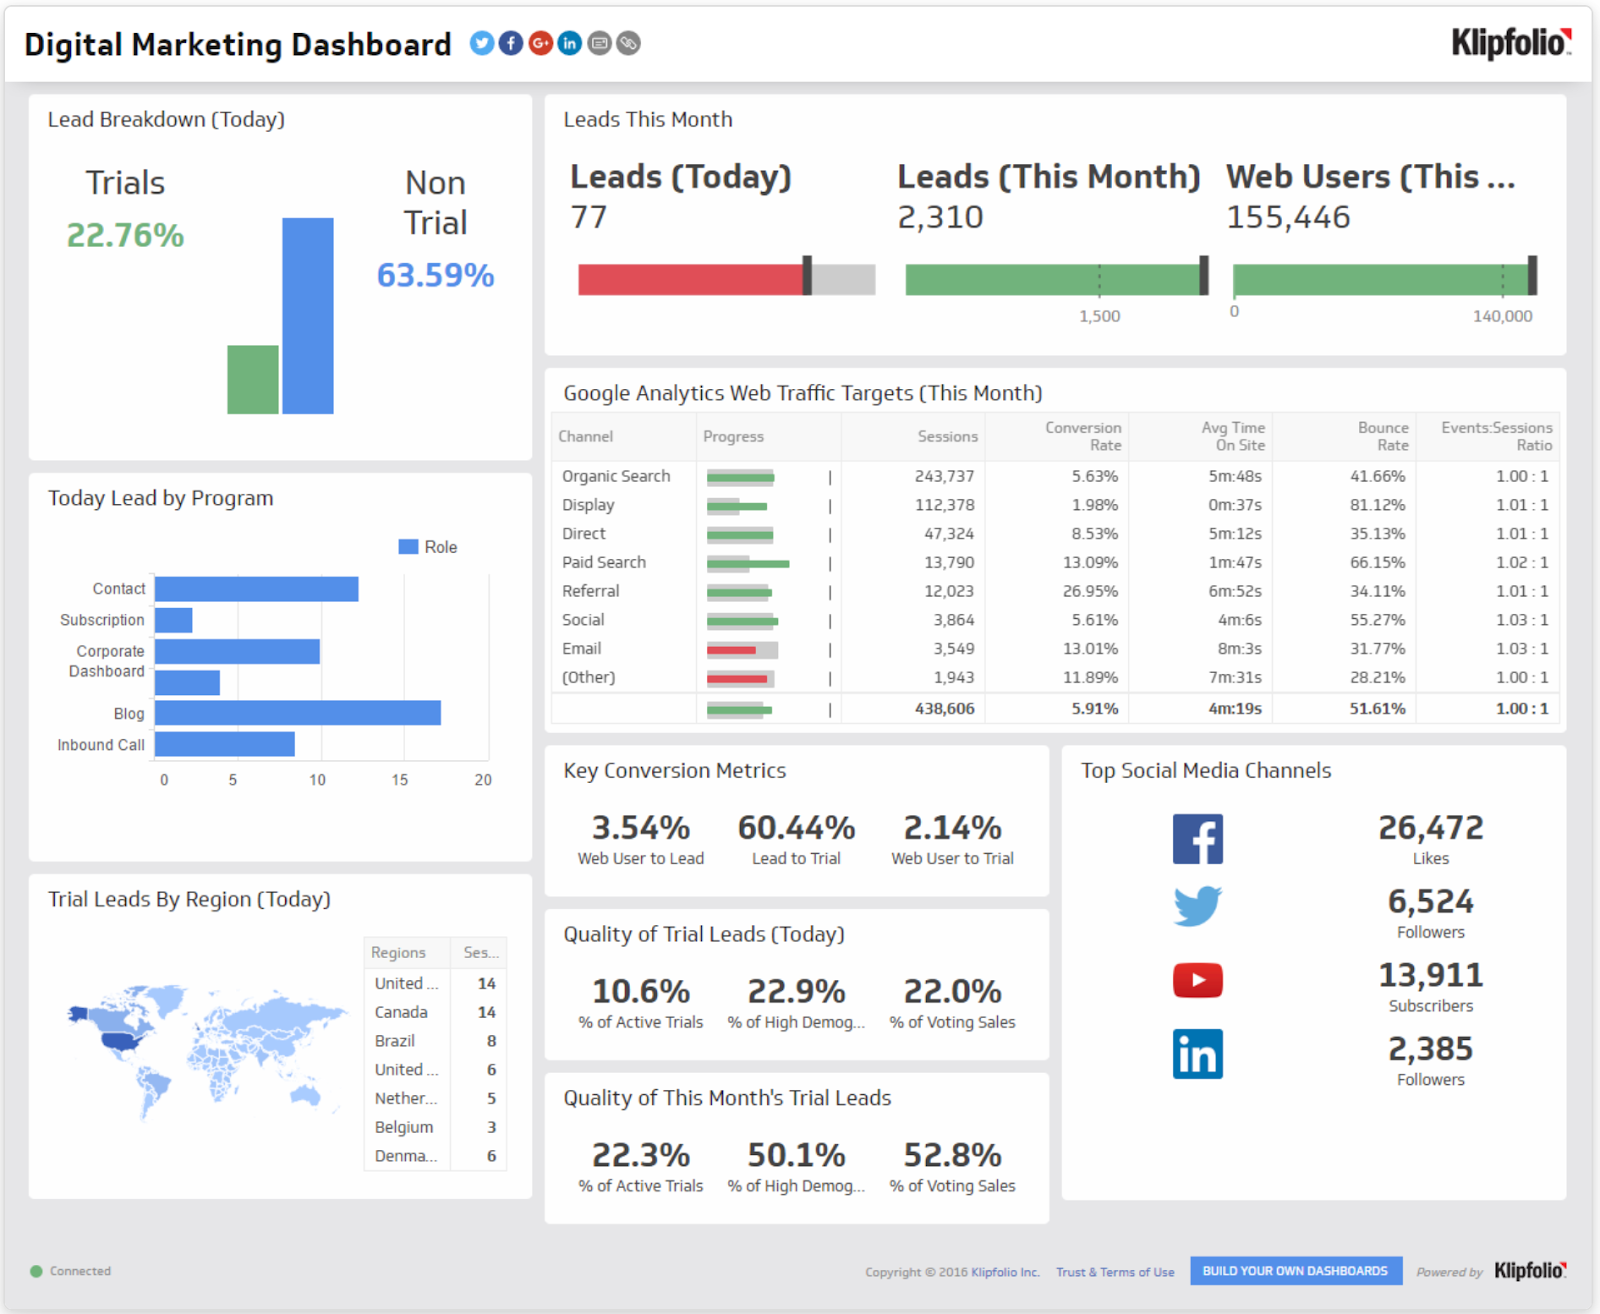The height and width of the screenshot is (1314, 1600).
Task: Click the YouTube subscribers icon
Action: (1197, 980)
